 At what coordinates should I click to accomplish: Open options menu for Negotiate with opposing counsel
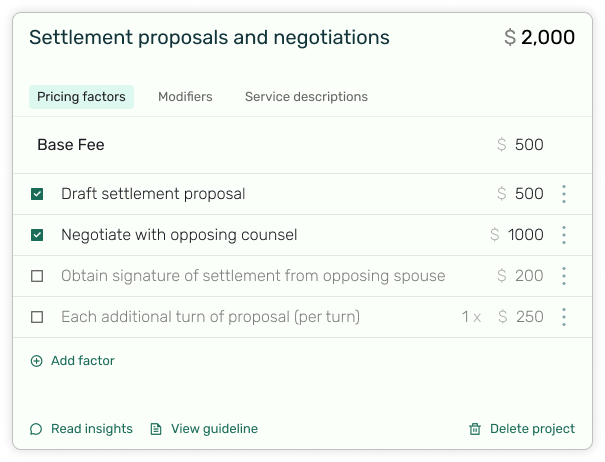564,235
